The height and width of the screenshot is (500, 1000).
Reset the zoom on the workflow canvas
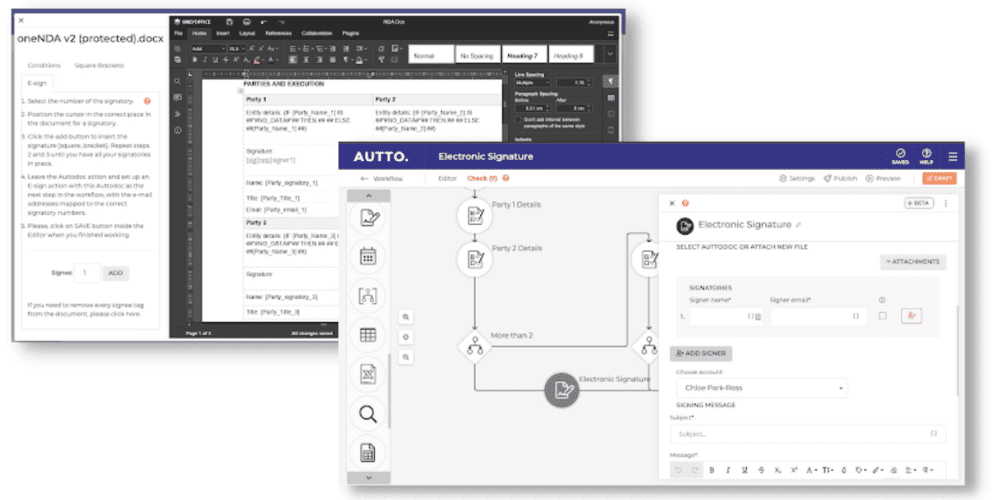point(406,337)
